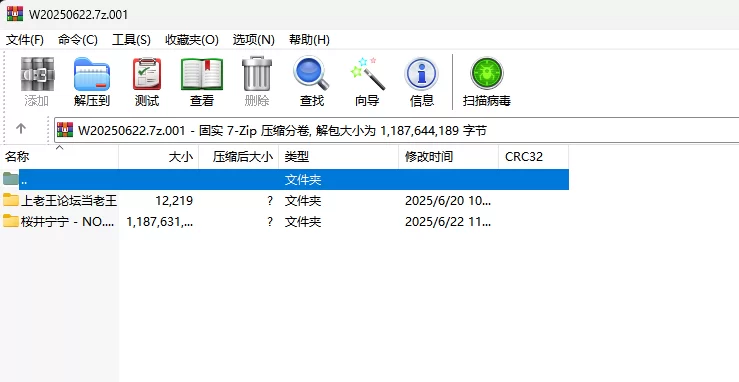Show archive Info (信息) icon

tap(421, 74)
